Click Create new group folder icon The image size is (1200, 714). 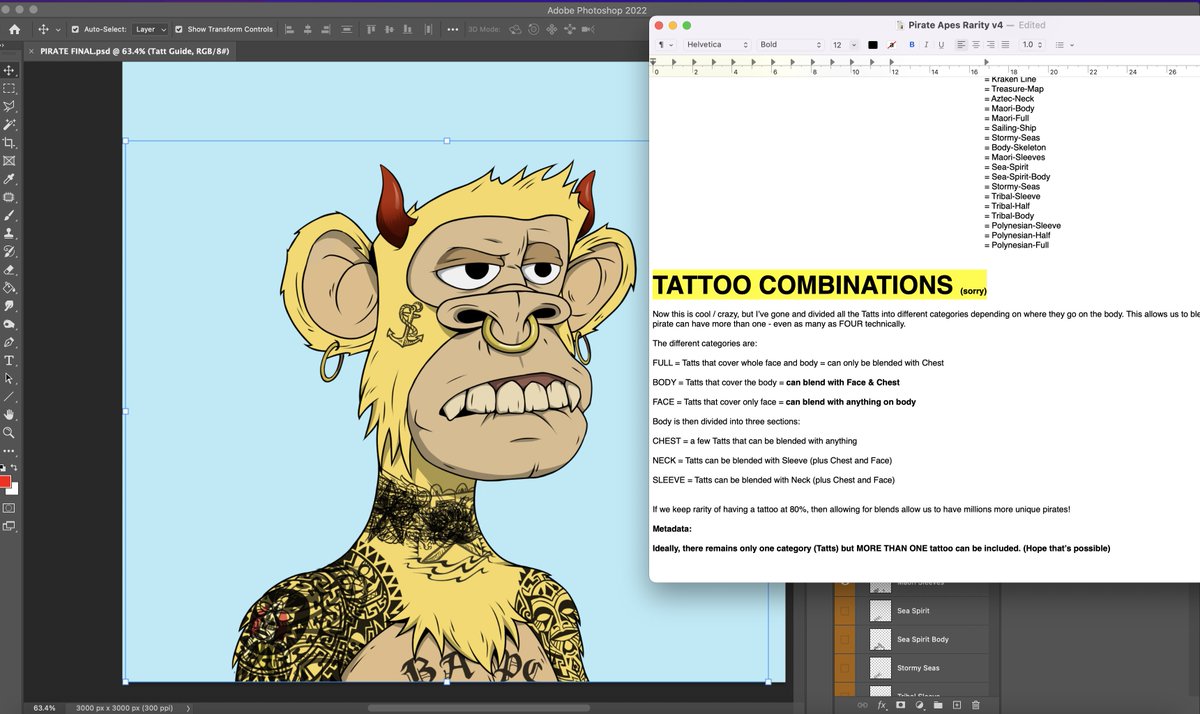(x=936, y=704)
